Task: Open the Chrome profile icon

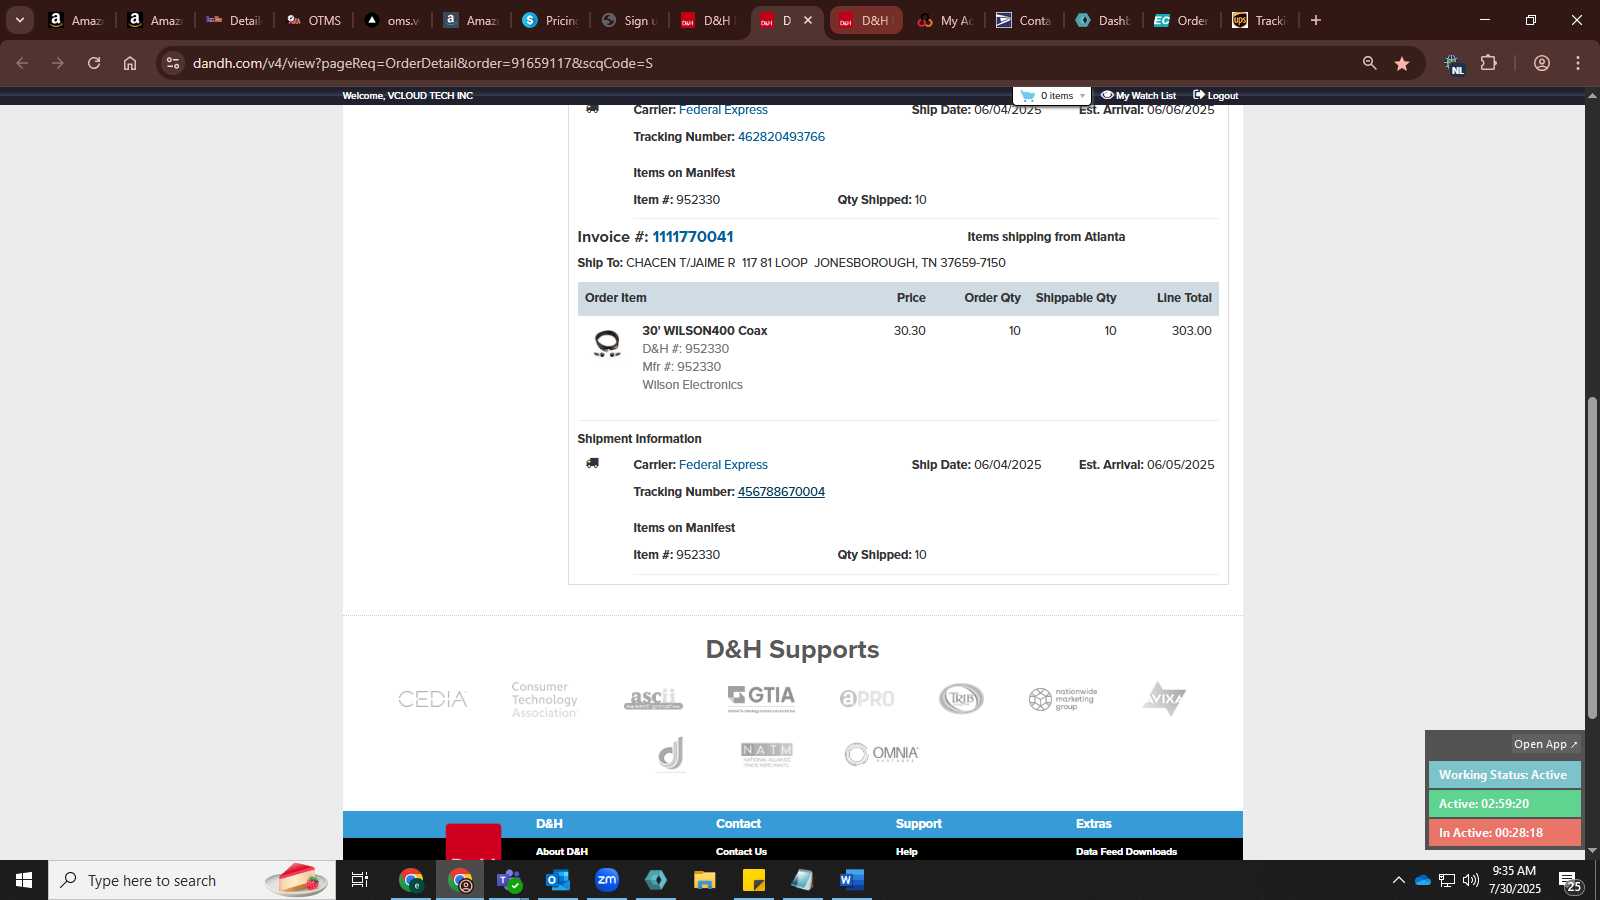Action: coord(1542,63)
